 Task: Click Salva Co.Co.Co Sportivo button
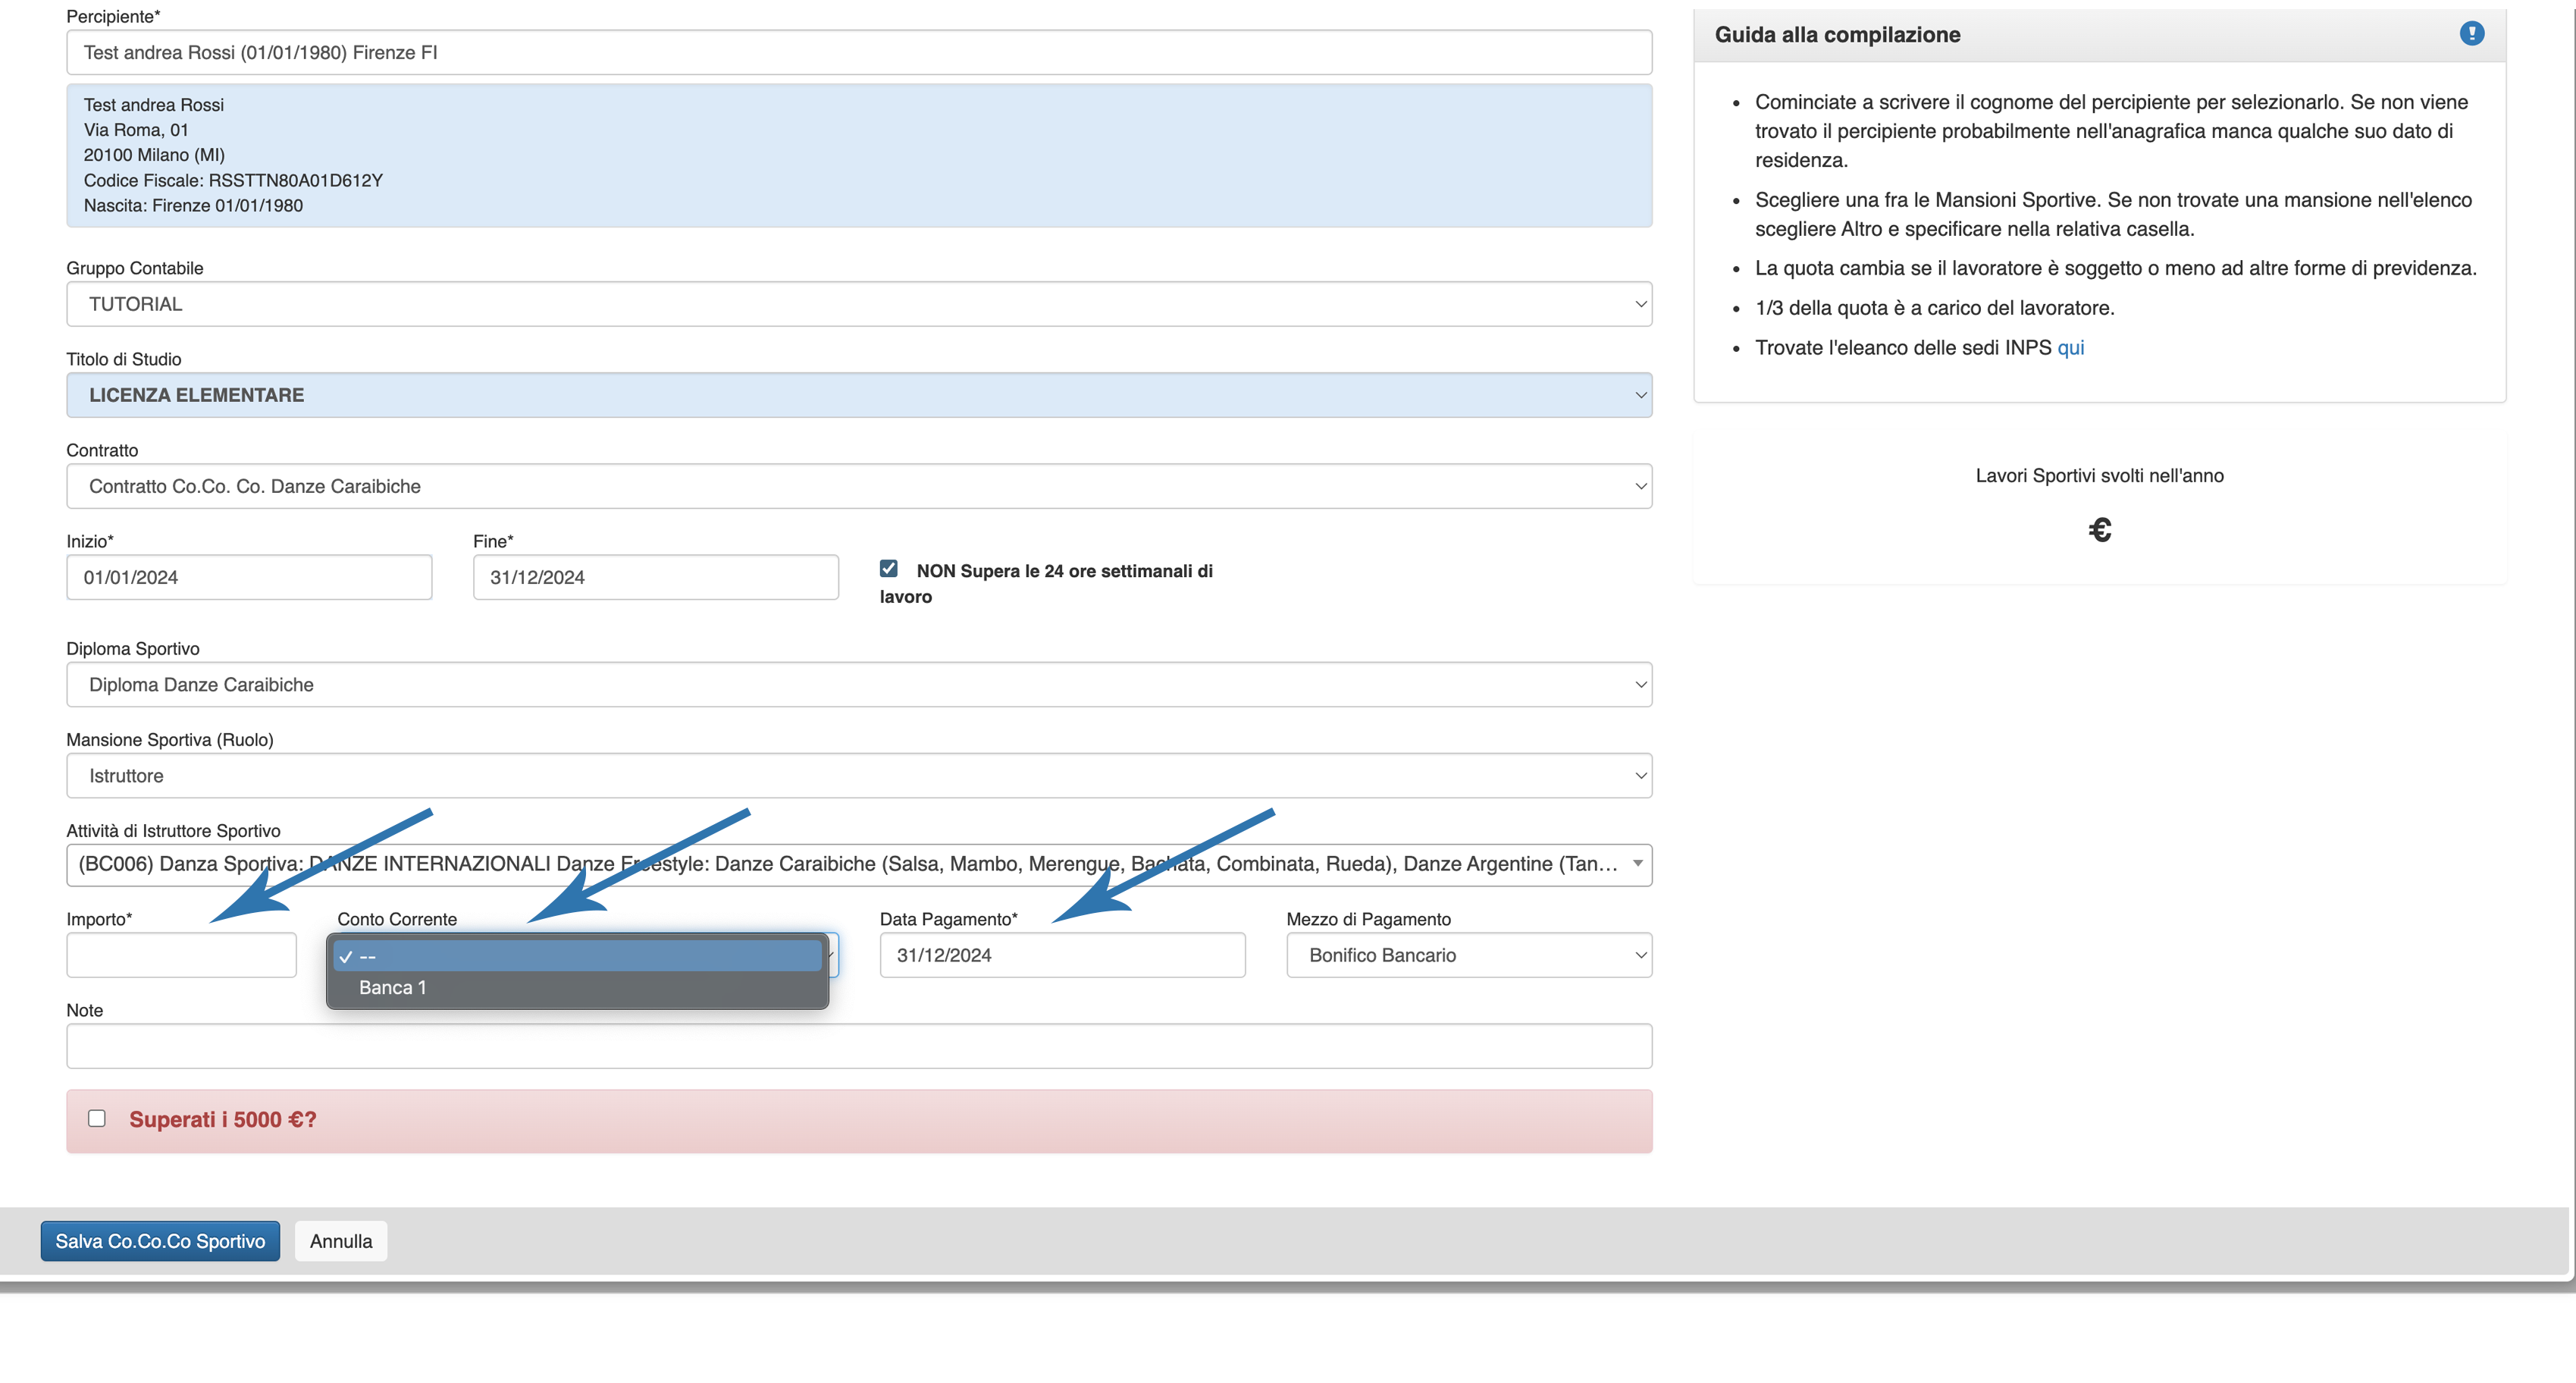[160, 1241]
